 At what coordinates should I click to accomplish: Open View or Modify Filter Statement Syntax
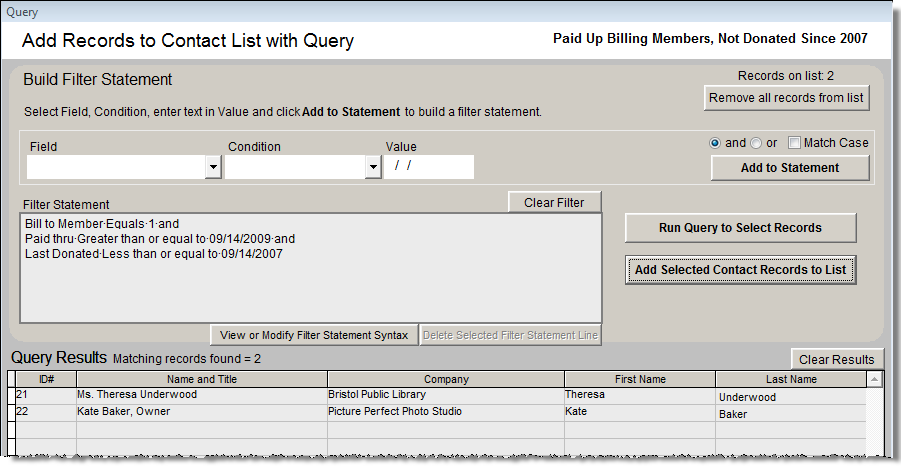coord(314,335)
